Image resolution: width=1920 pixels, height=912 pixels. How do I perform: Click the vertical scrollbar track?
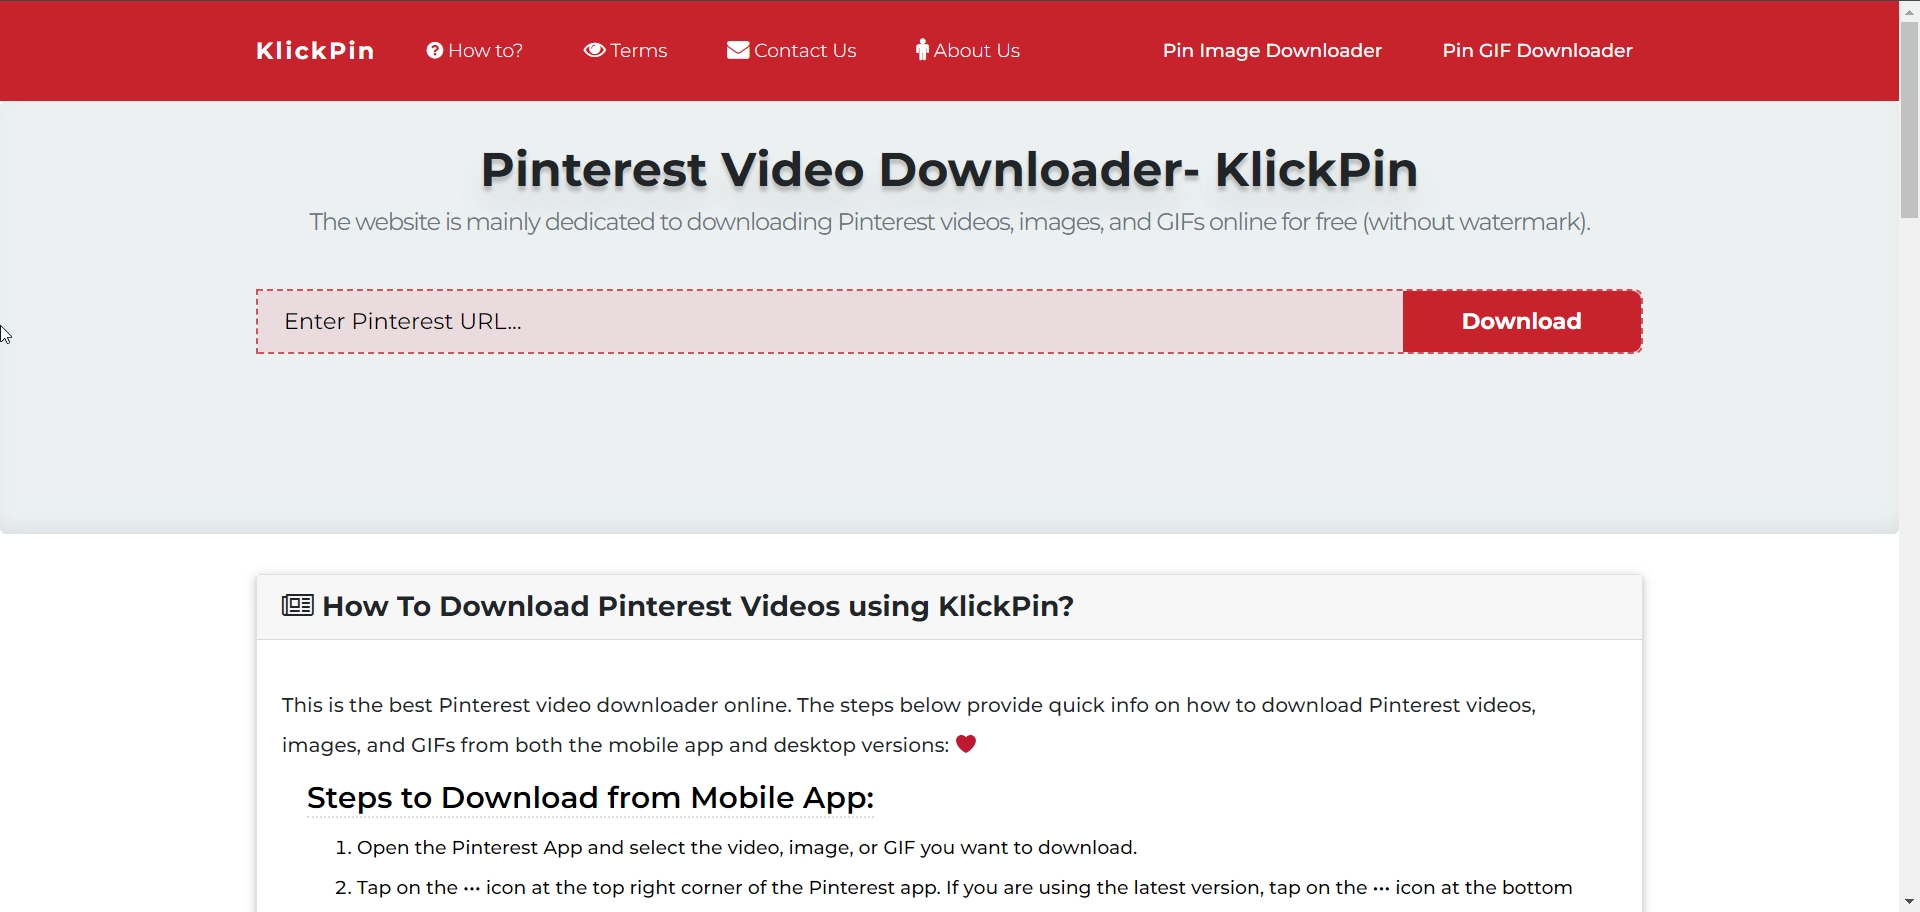pyautogui.click(x=1909, y=500)
